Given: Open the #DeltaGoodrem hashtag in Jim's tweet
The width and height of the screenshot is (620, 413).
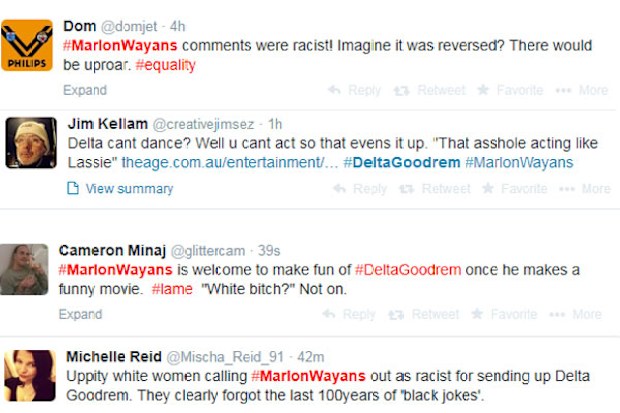Looking at the screenshot, I should [x=402, y=163].
